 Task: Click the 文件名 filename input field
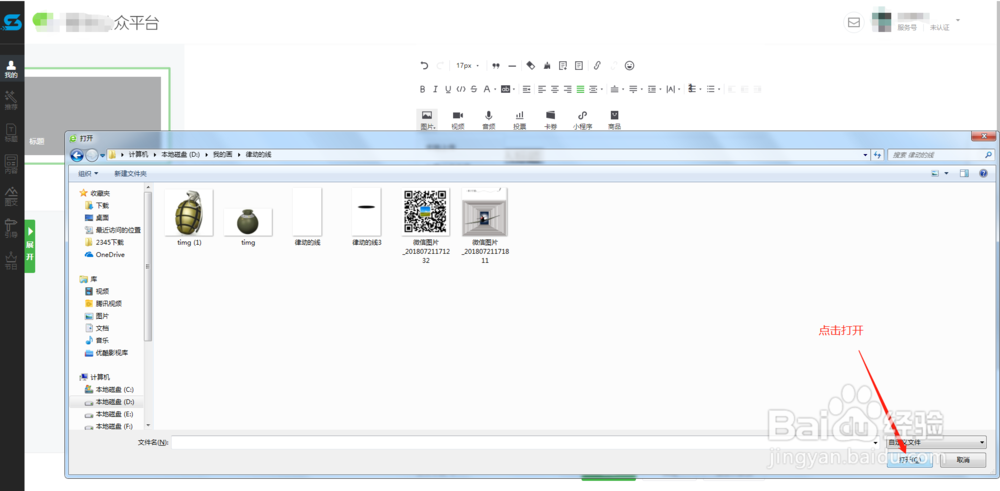526,442
